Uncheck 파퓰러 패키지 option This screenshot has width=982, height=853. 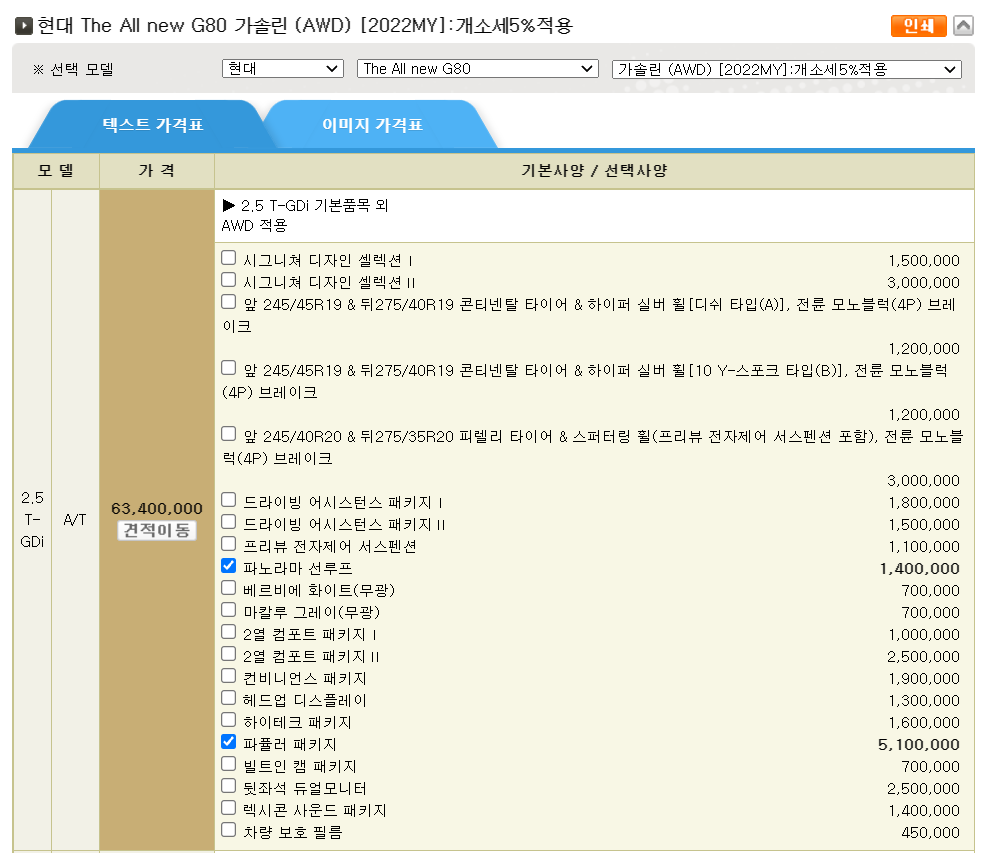229,742
